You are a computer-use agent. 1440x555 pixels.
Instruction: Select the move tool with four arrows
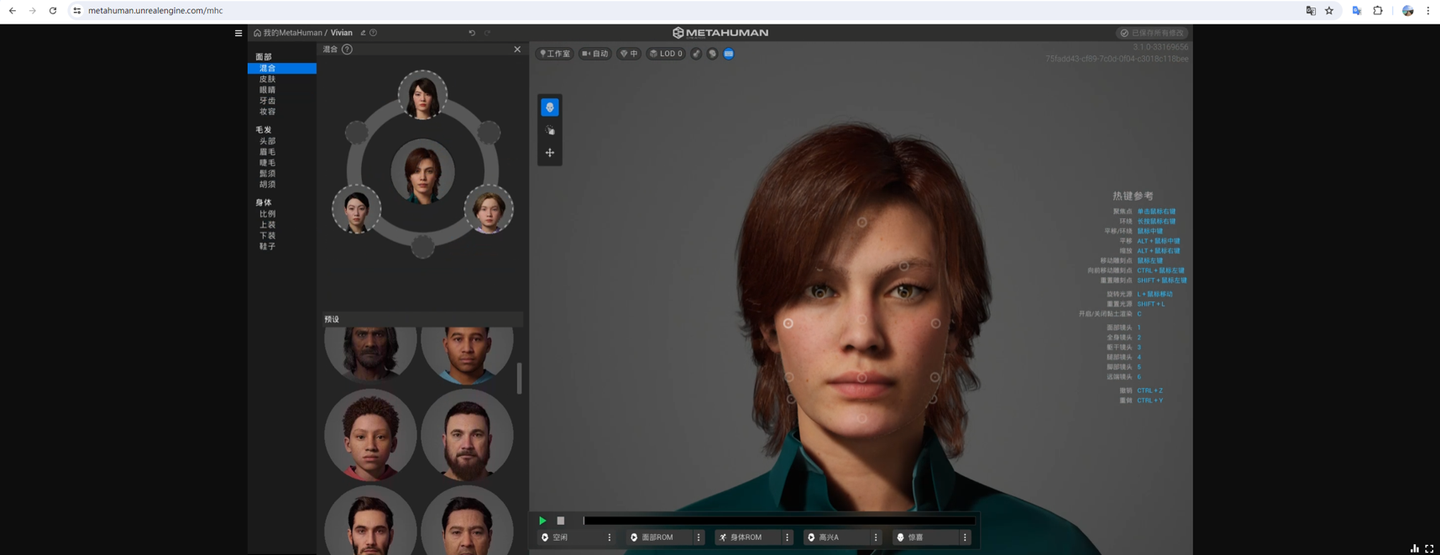point(549,153)
